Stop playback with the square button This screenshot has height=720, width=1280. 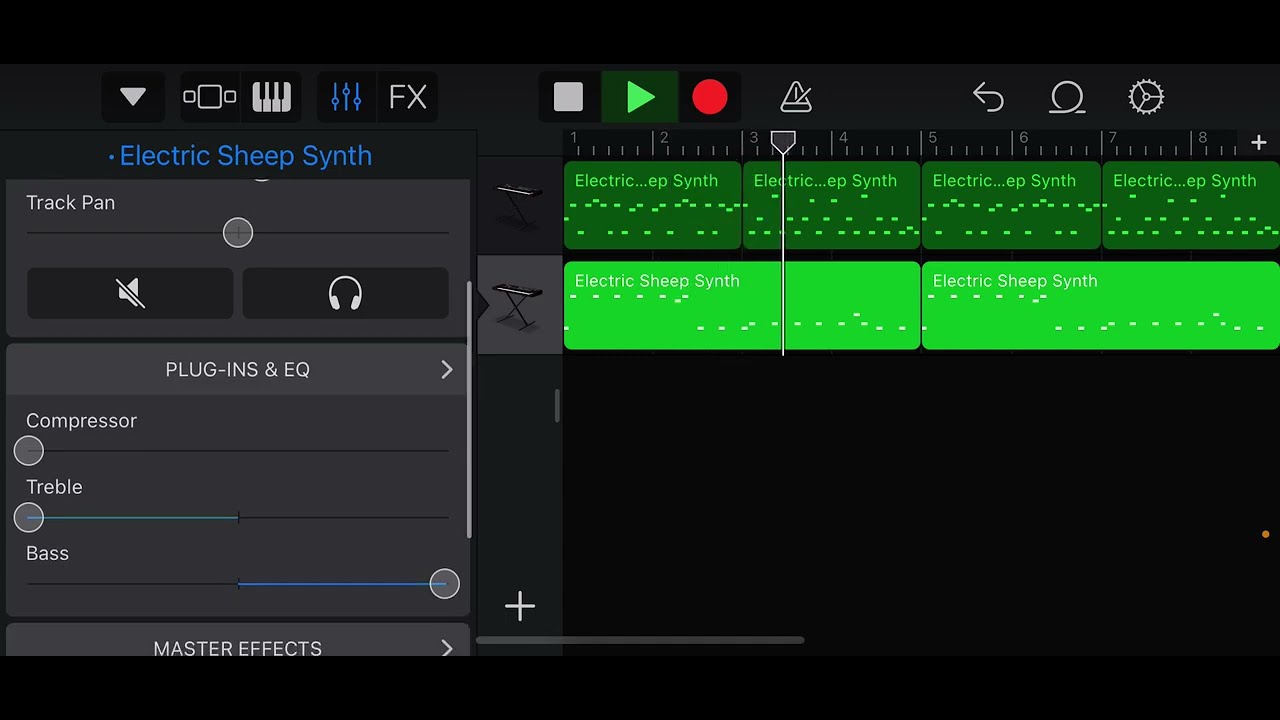(568, 97)
